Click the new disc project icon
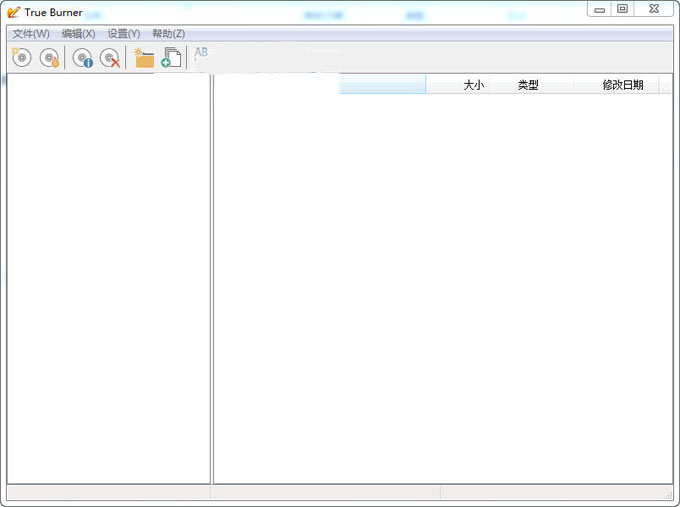 tap(21, 58)
